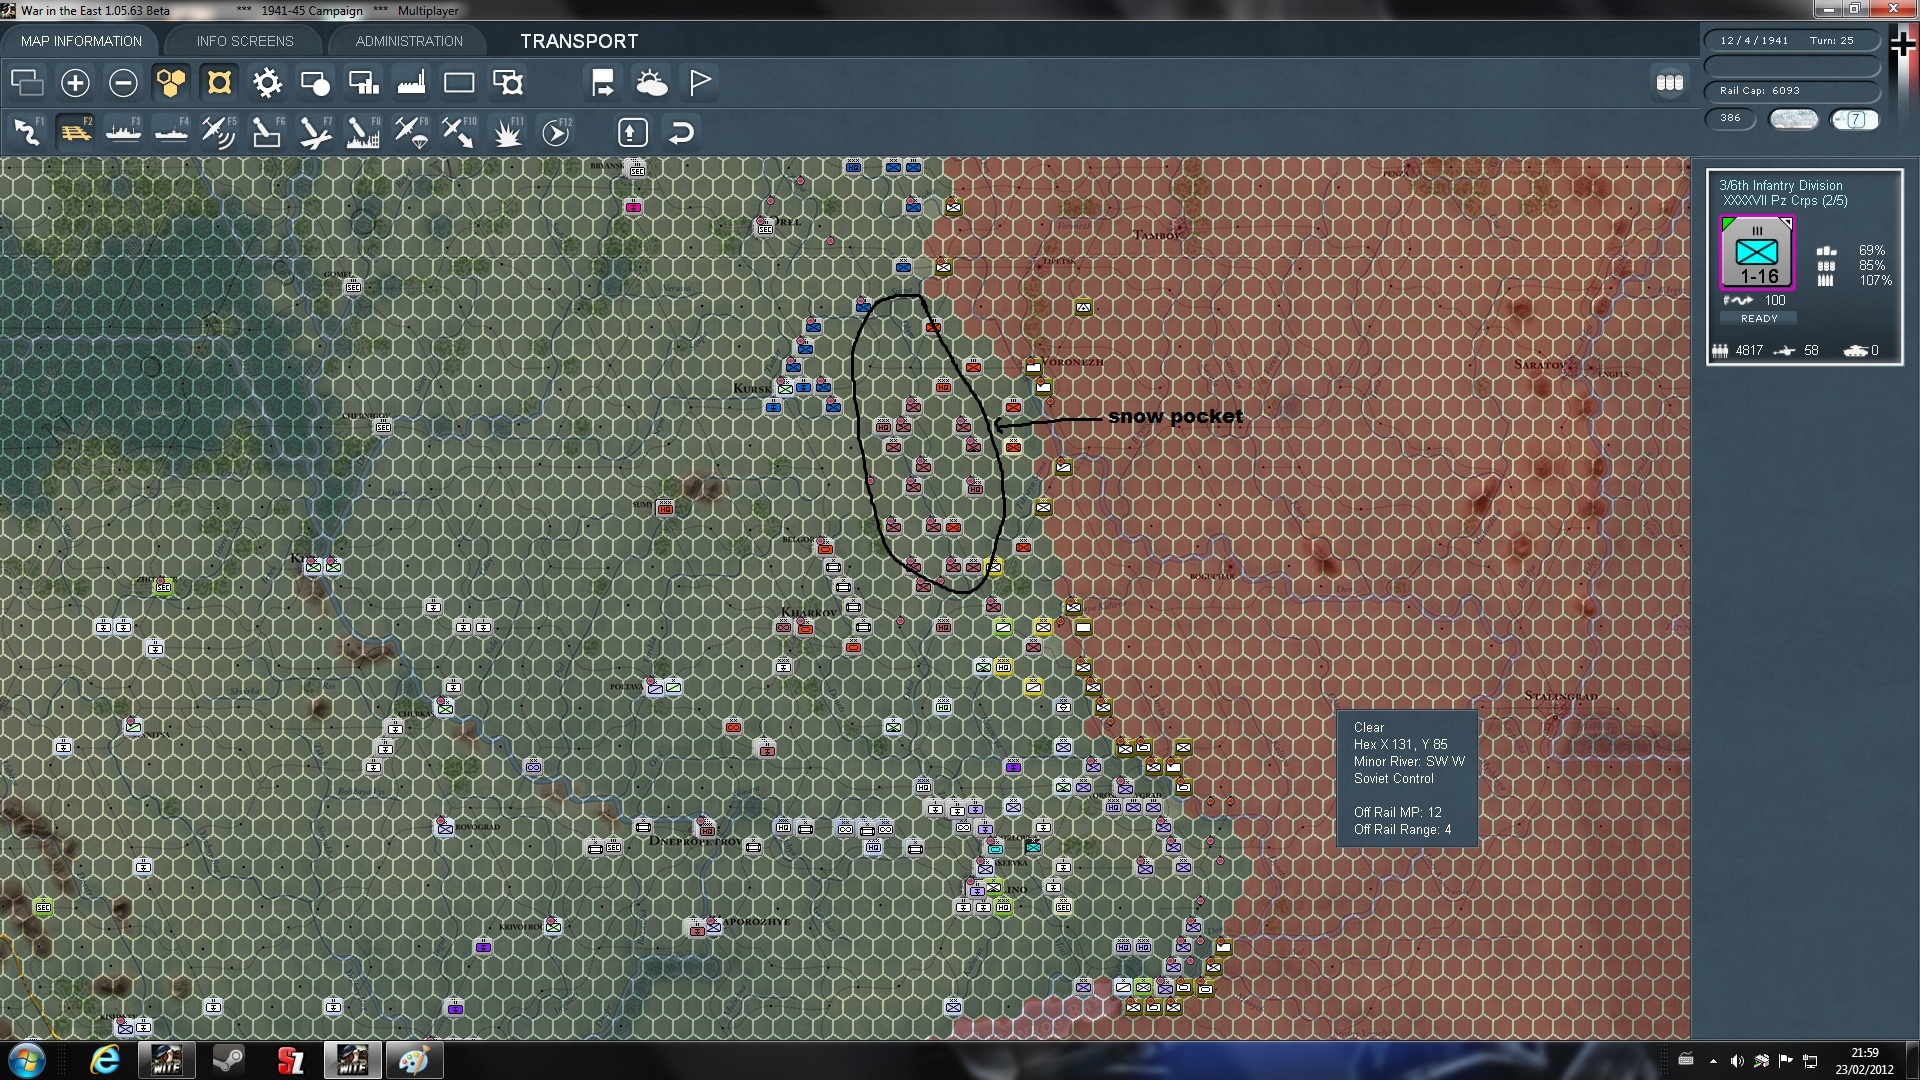Open the MAP INFORMATION tab
Screen dimensions: 1920x1080
click(81, 41)
